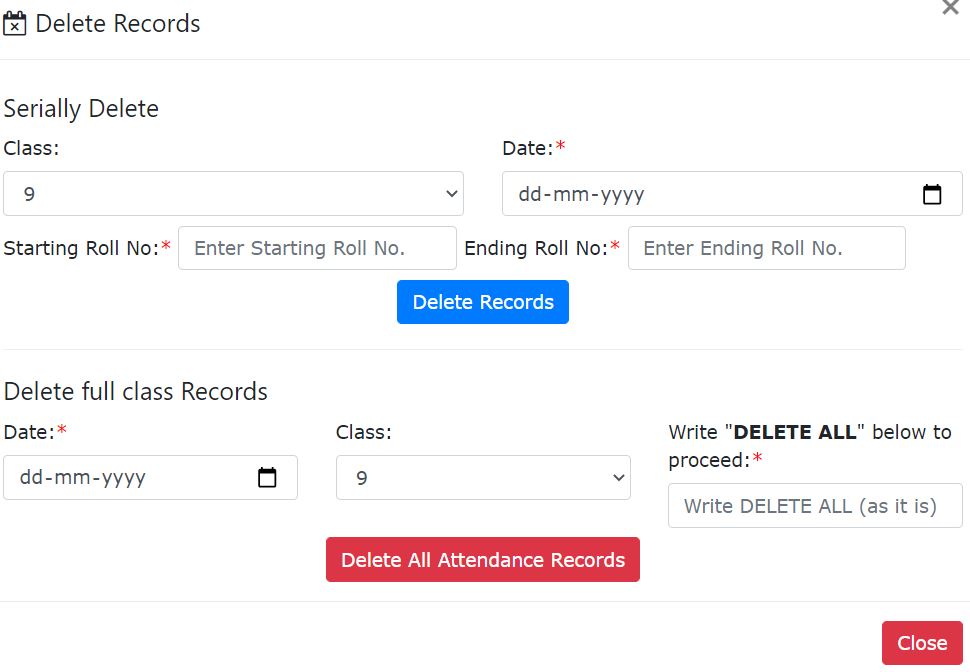The height and width of the screenshot is (672, 970).
Task: Click the Delete full class Records heading
Action: [x=136, y=391]
